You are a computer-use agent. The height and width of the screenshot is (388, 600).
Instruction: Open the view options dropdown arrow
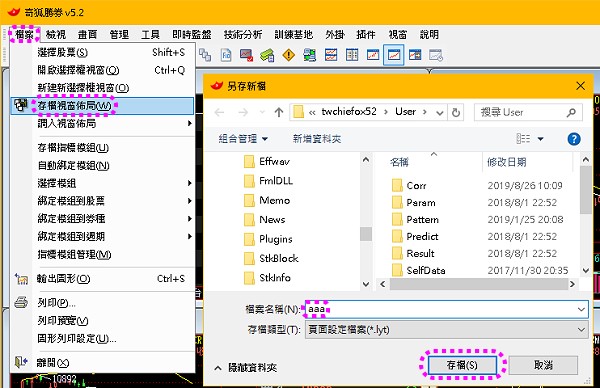[x=541, y=139]
